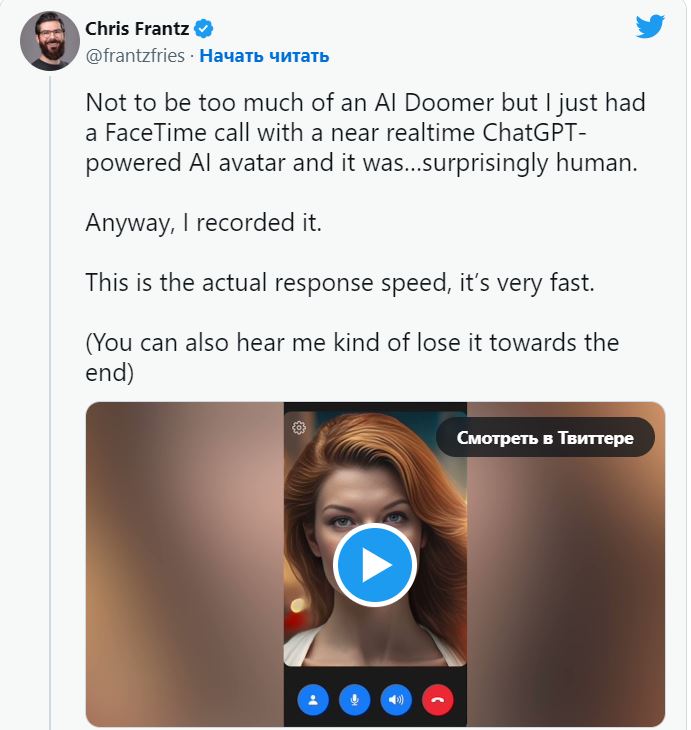The width and height of the screenshot is (691, 730).
Task: Open Chris Frantz's profile avatar
Action: click(50, 41)
